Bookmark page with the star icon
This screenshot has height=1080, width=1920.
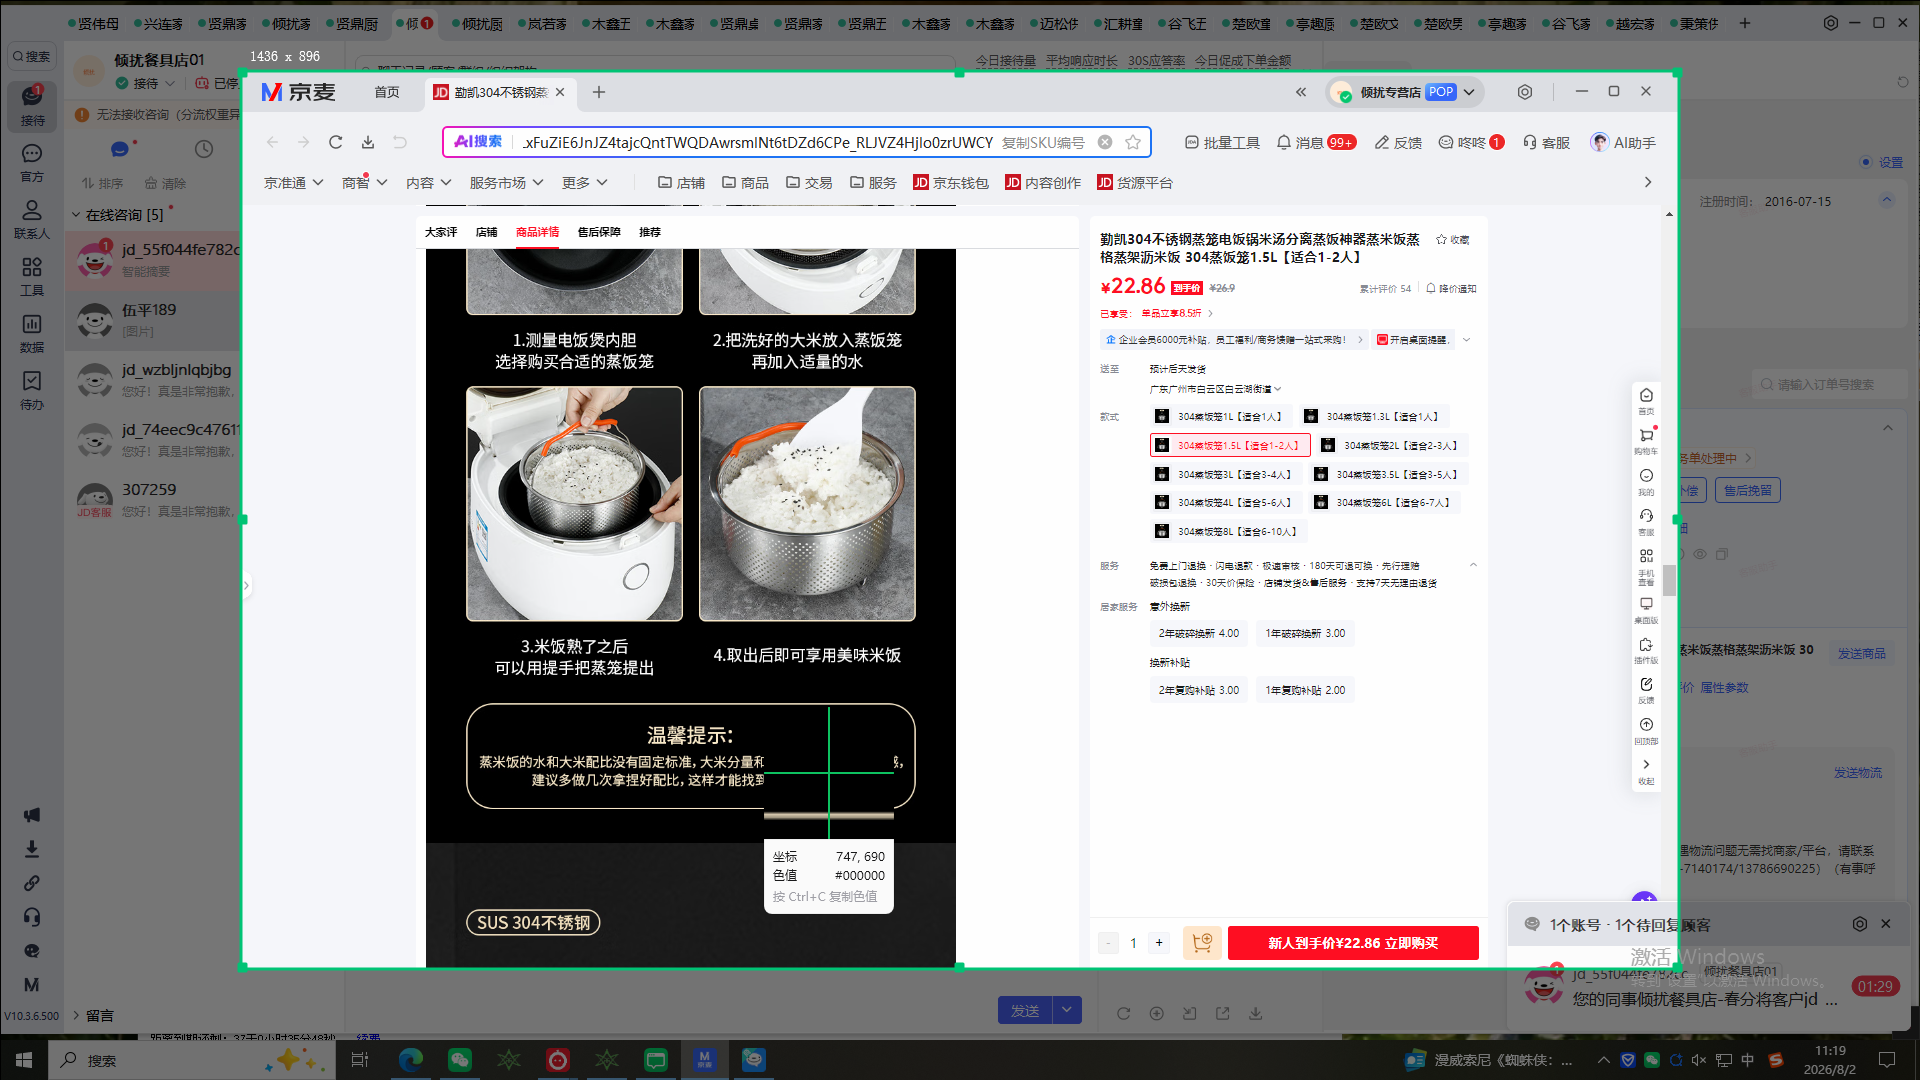pyautogui.click(x=1133, y=142)
